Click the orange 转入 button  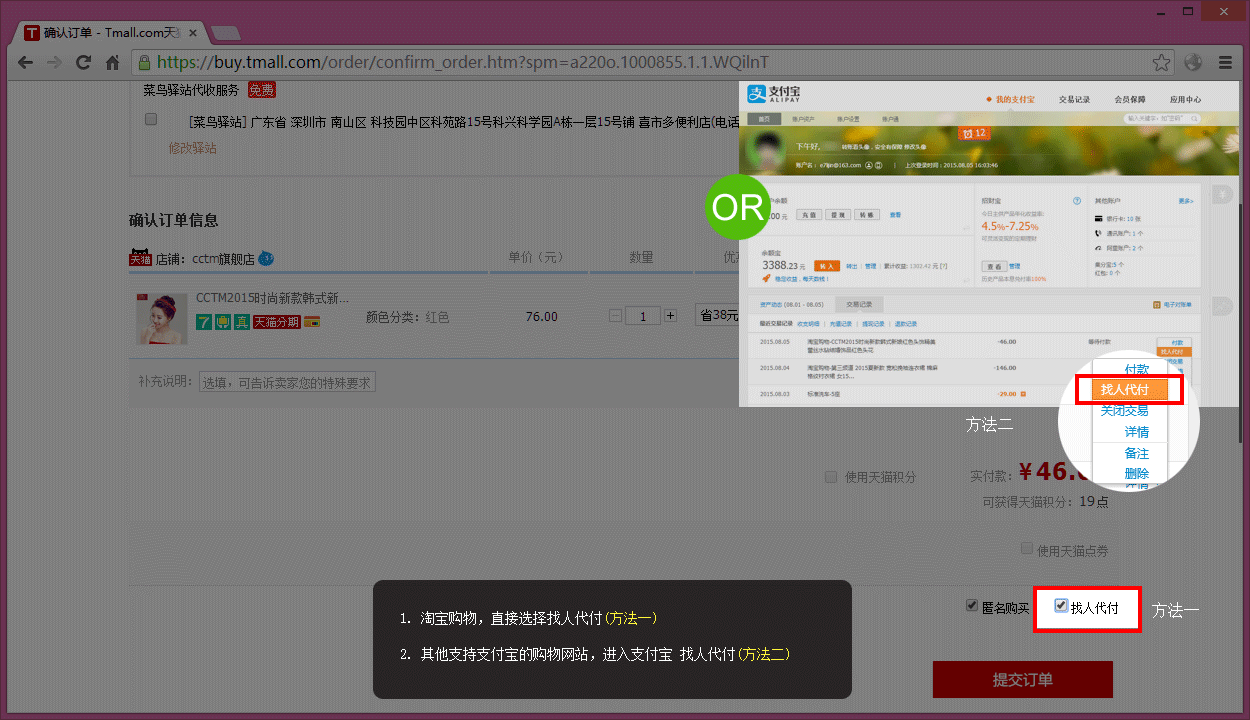click(826, 266)
